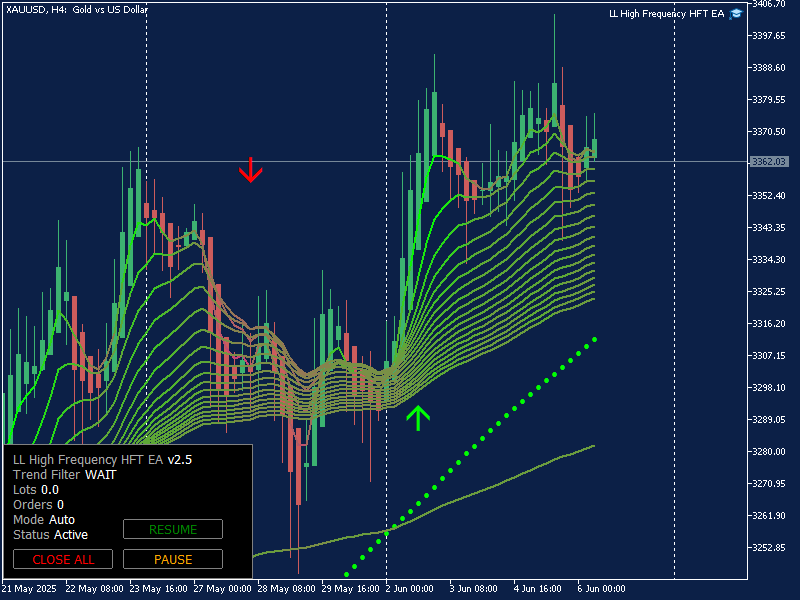Click the 3 Jun 08:00 time label

473,588
